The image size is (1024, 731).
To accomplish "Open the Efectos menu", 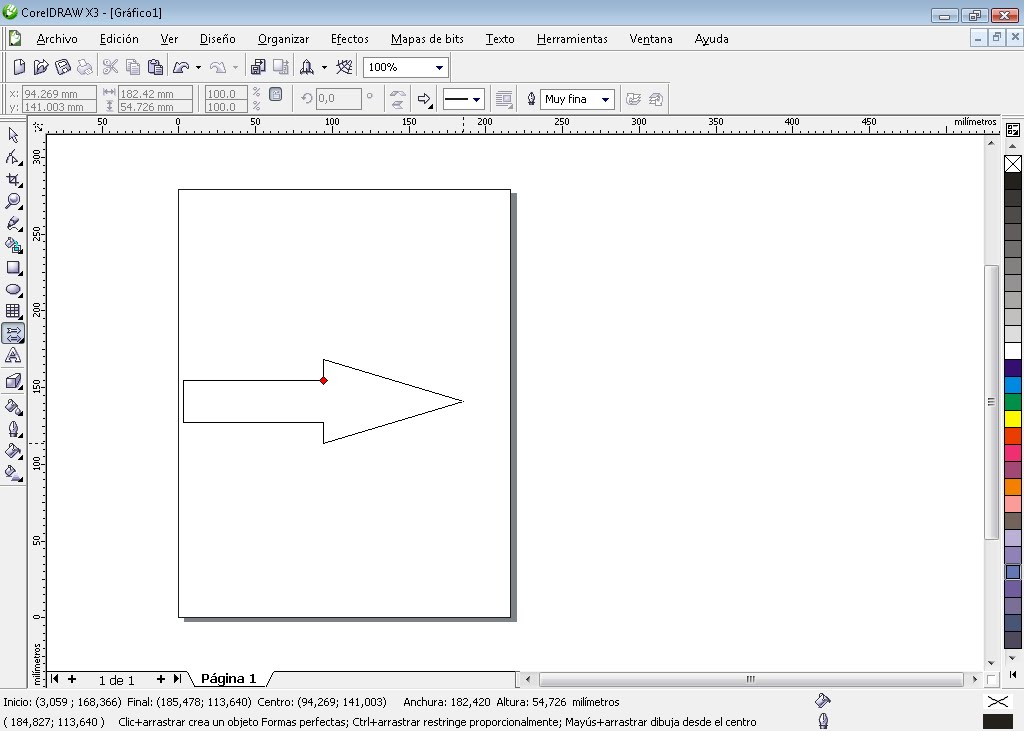I will (x=349, y=39).
